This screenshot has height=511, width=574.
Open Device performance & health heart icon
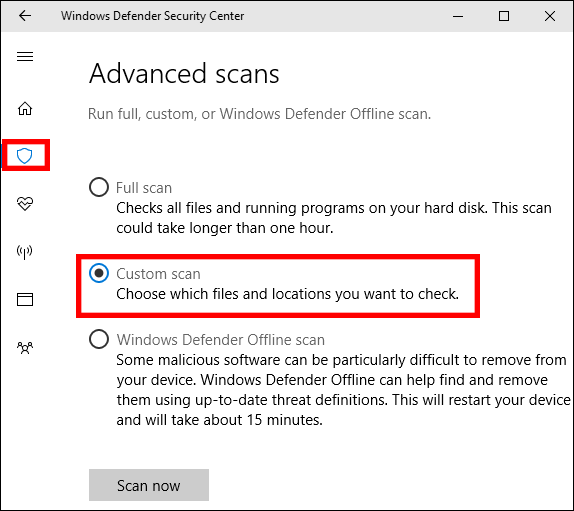(x=25, y=204)
